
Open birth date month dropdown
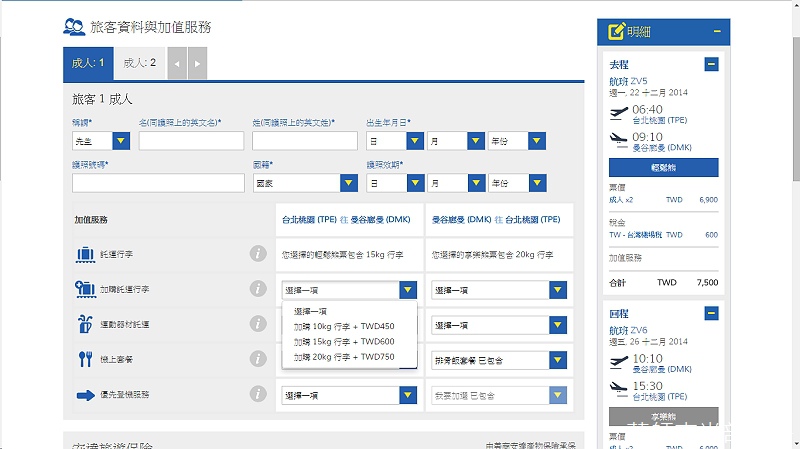(x=456, y=141)
